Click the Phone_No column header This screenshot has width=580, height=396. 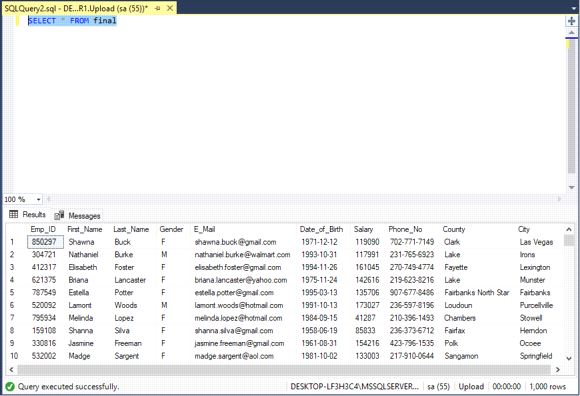405,229
